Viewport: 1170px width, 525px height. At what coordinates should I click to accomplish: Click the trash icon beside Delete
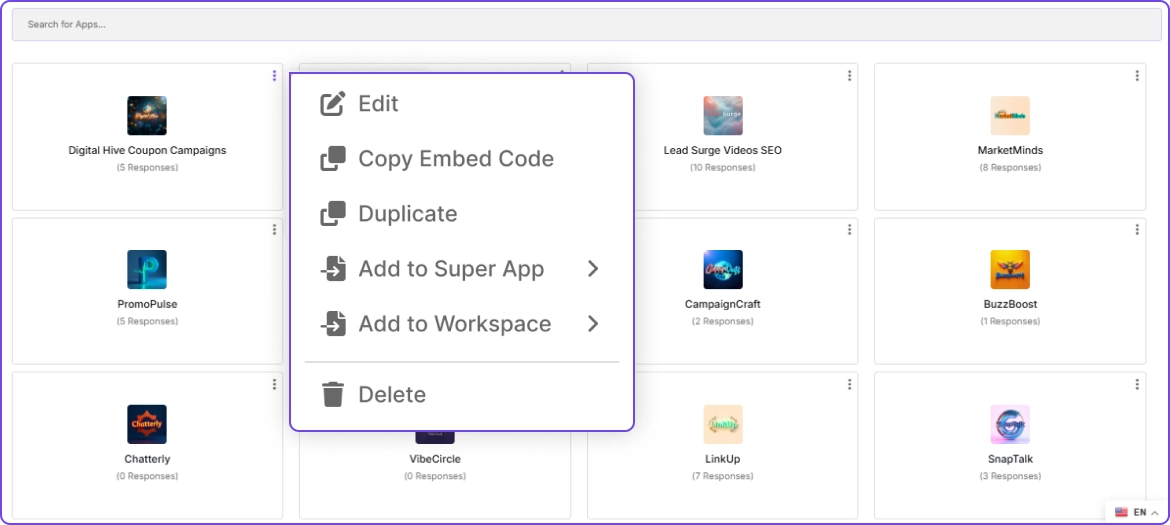pos(333,395)
